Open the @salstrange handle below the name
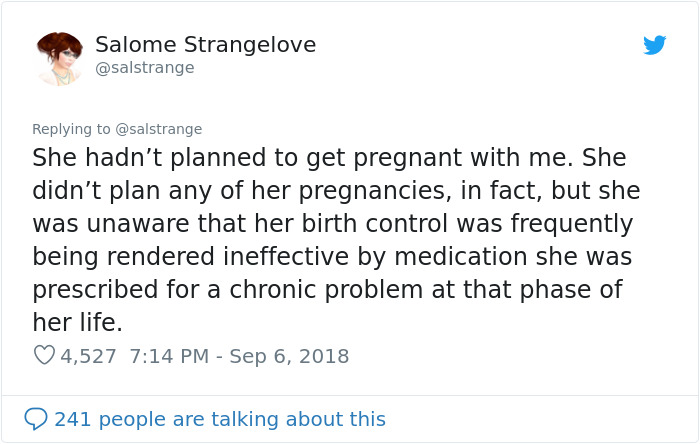The width and height of the screenshot is (700, 444). [x=144, y=68]
